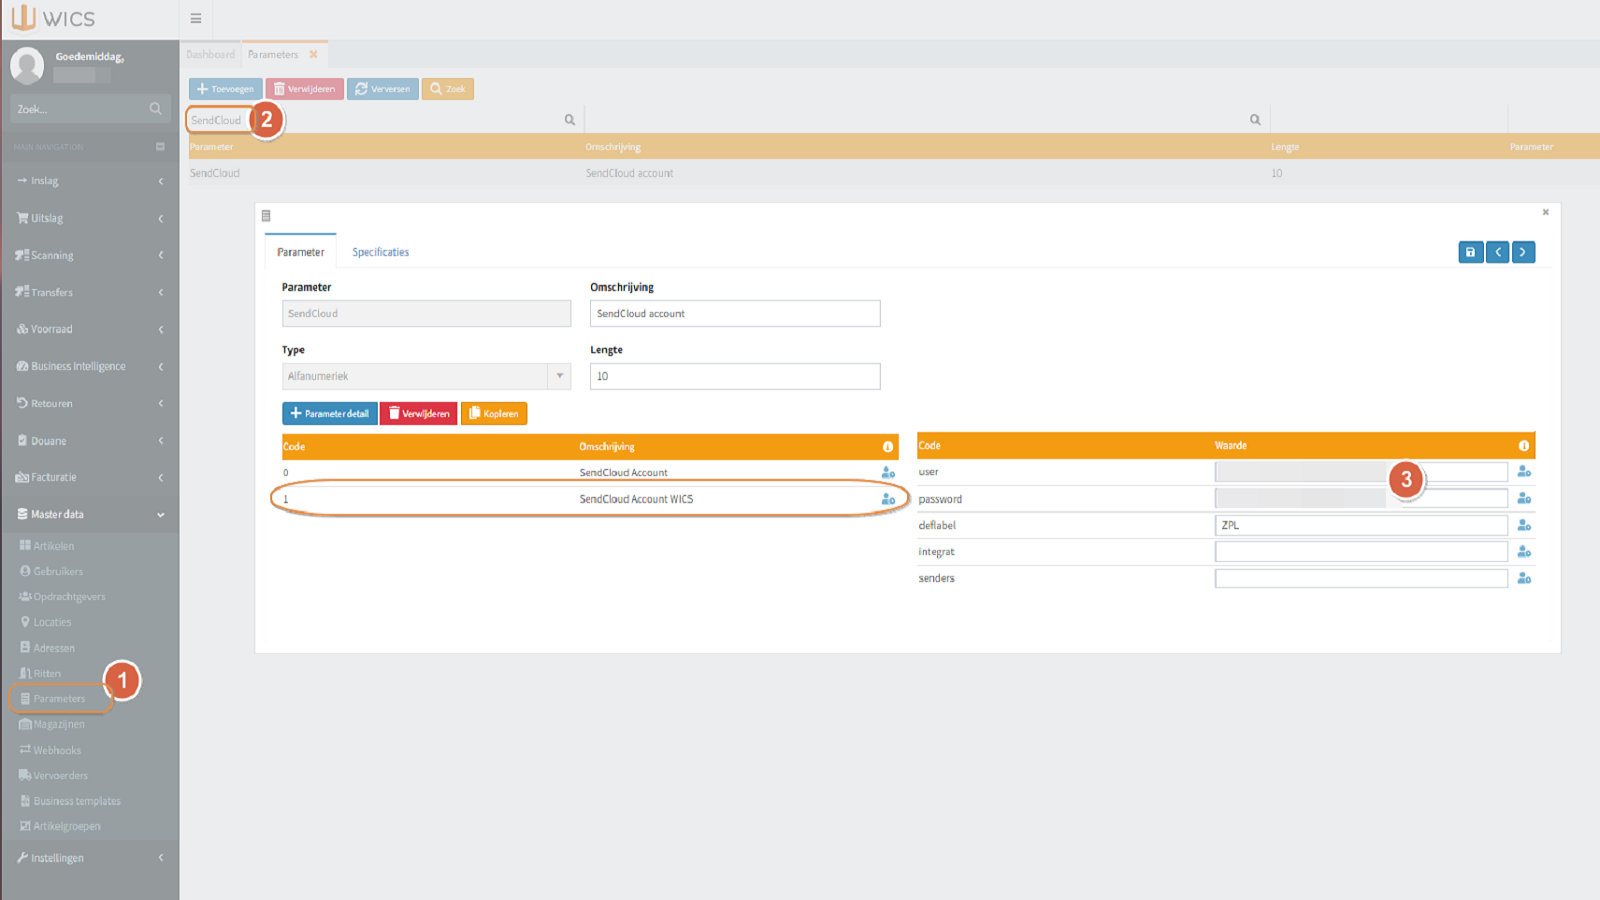This screenshot has width=1600, height=900.
Task: Expand the Business Intelligence menu
Action: pyautogui.click(x=90, y=366)
